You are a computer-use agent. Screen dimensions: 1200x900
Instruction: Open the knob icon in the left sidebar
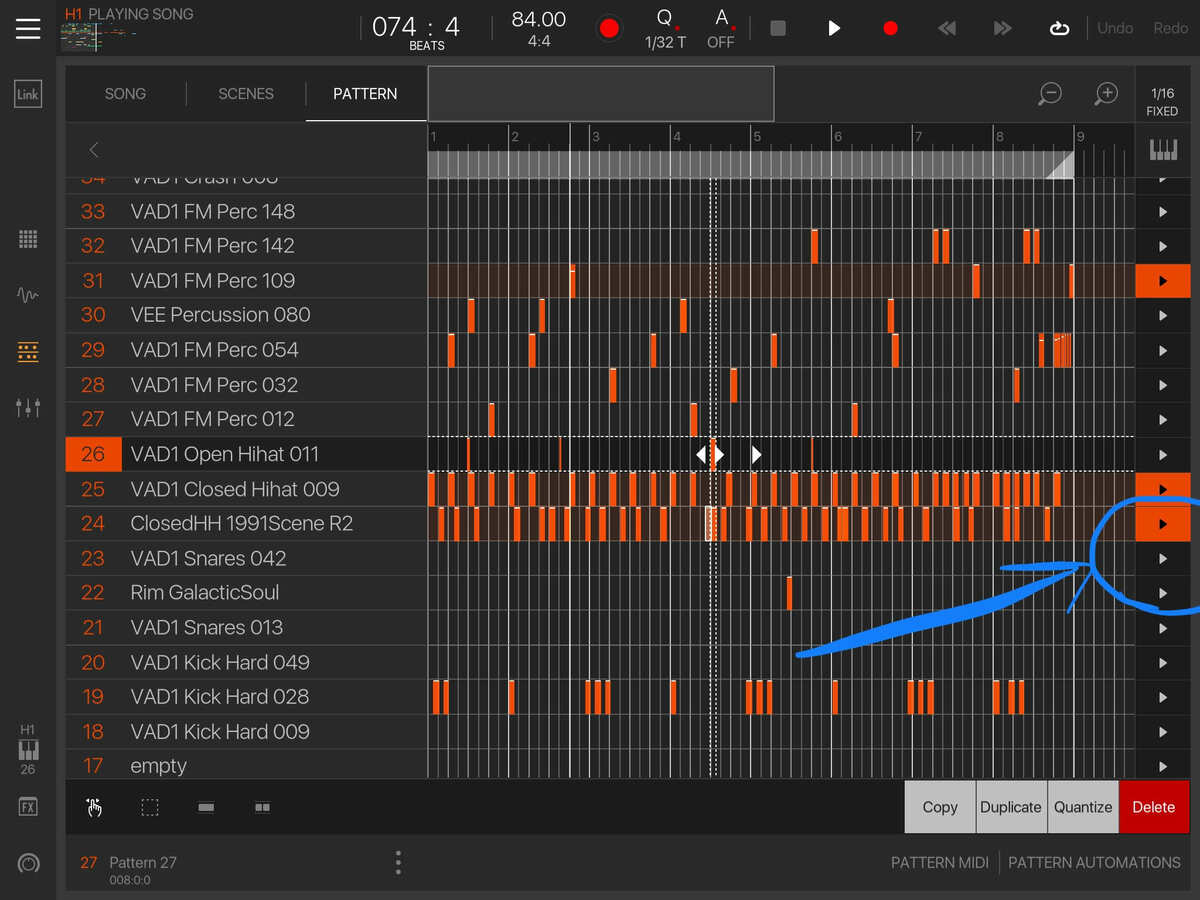pos(28,863)
